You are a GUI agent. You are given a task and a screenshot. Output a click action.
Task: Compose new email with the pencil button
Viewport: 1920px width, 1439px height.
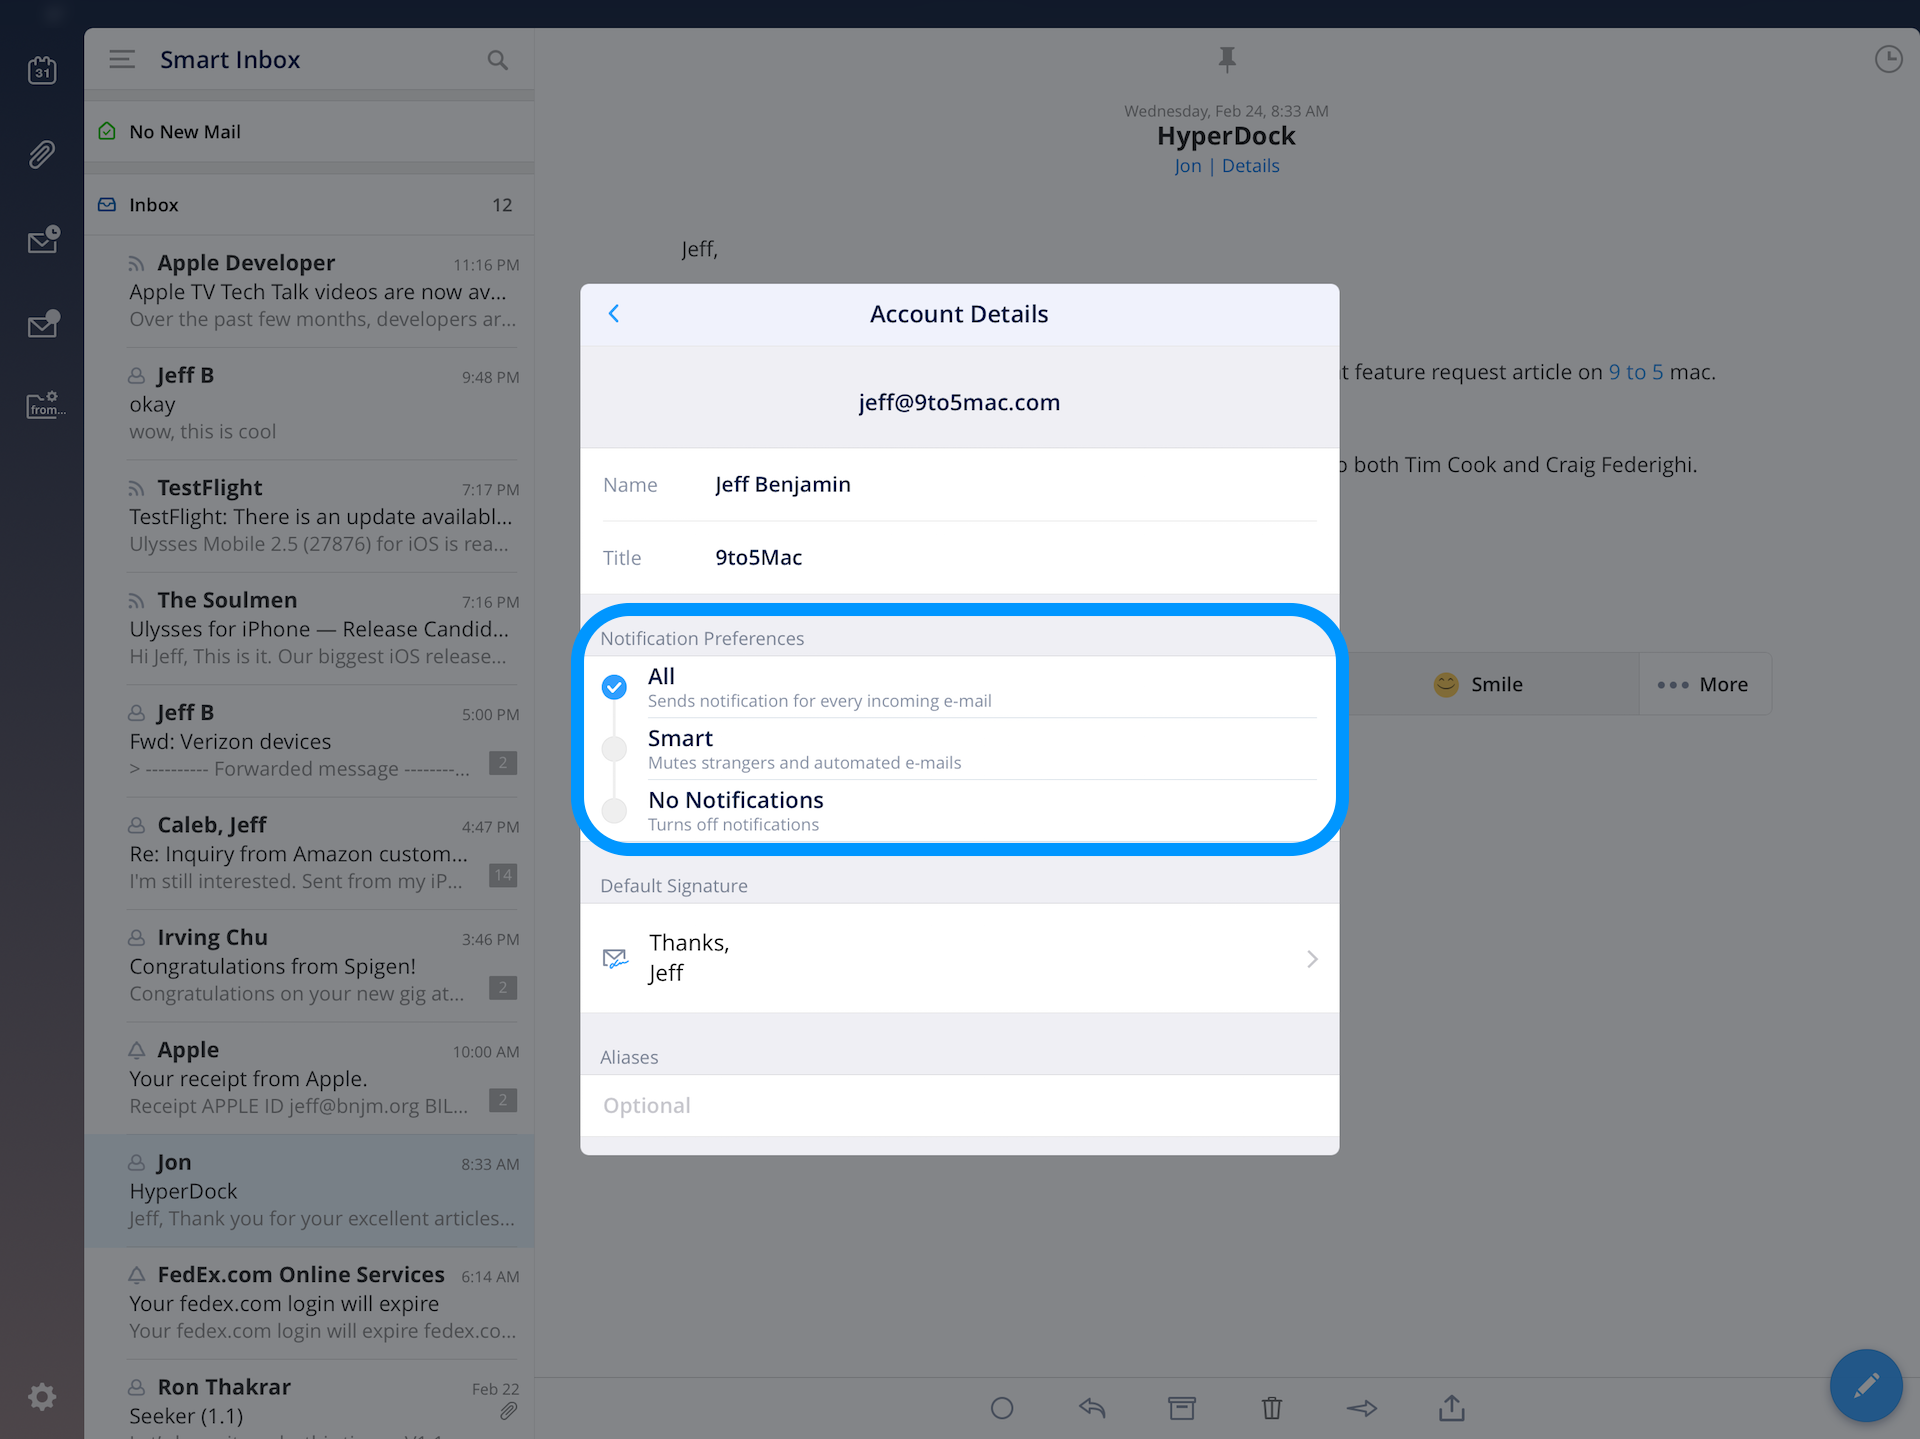coord(1865,1385)
